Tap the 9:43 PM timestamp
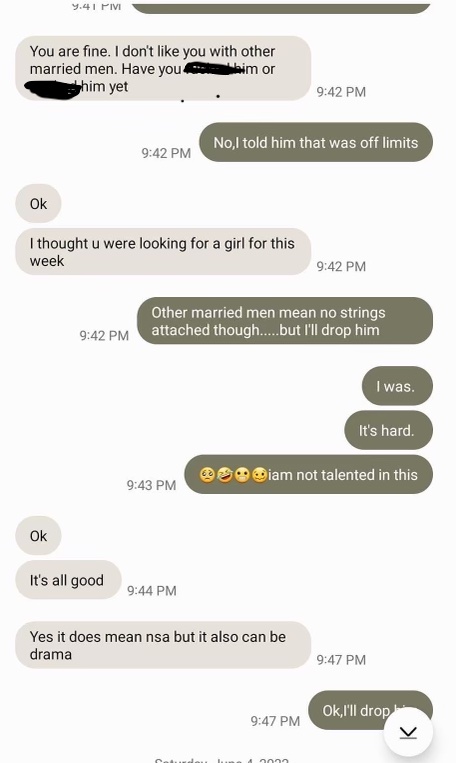Image resolution: width=456 pixels, height=763 pixels. pos(151,485)
